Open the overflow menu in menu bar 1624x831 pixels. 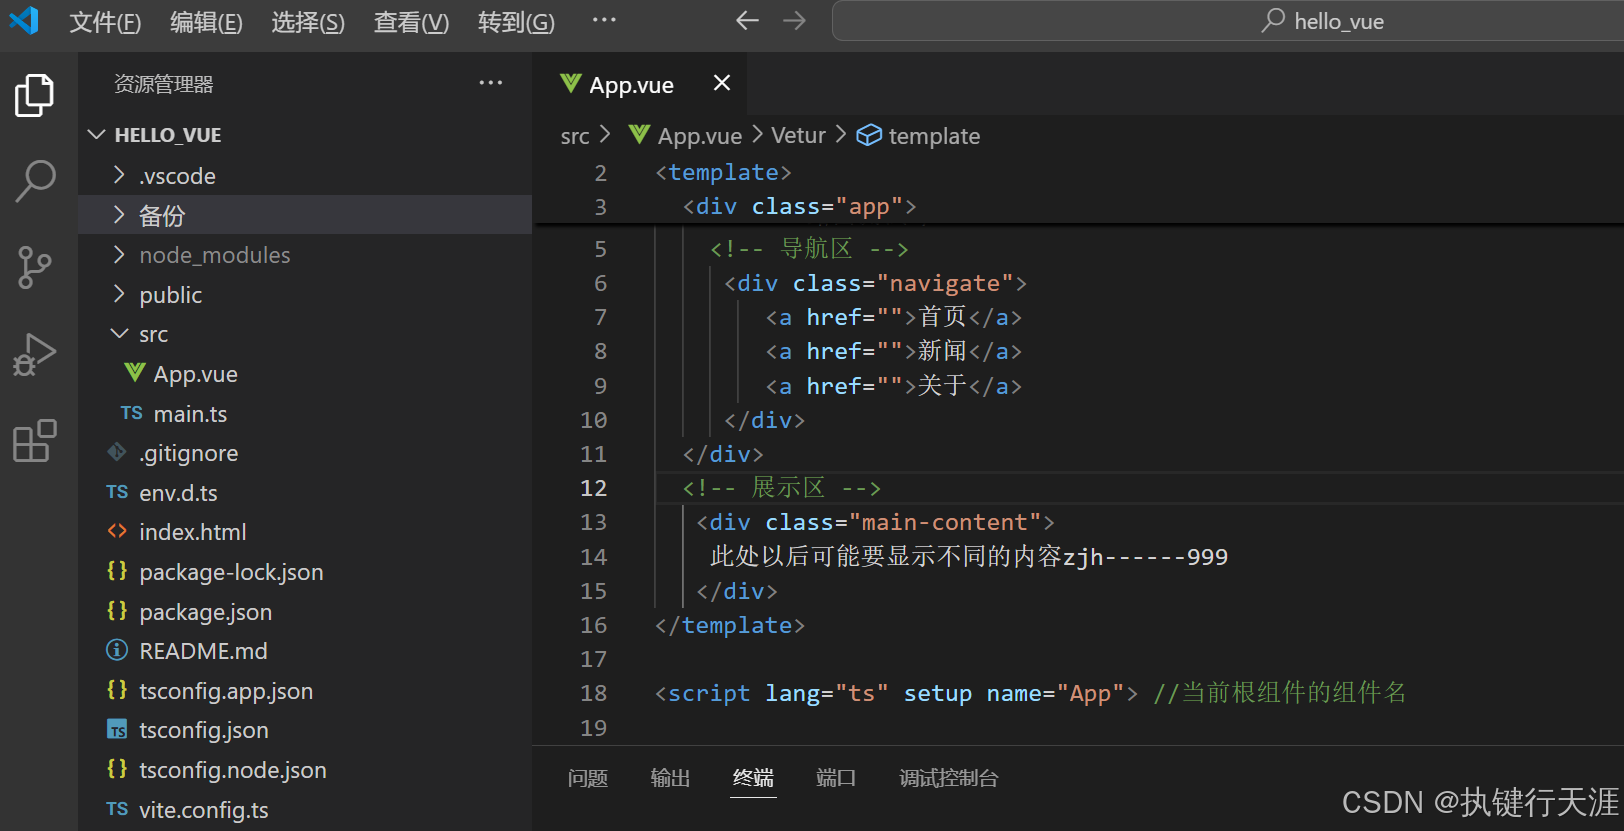604,20
